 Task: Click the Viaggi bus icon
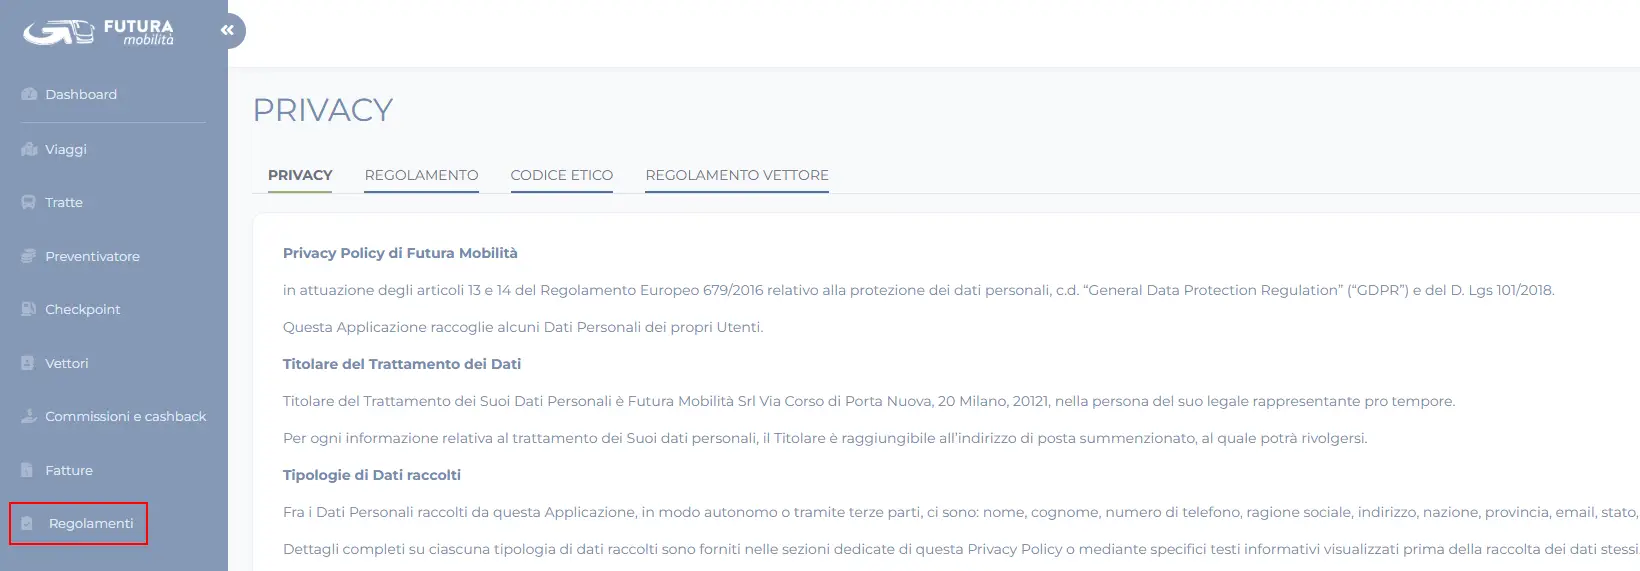(29, 149)
